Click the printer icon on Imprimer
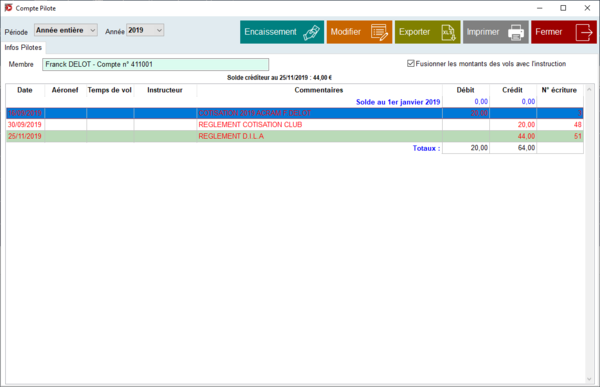The height and width of the screenshot is (387, 600). [x=515, y=32]
